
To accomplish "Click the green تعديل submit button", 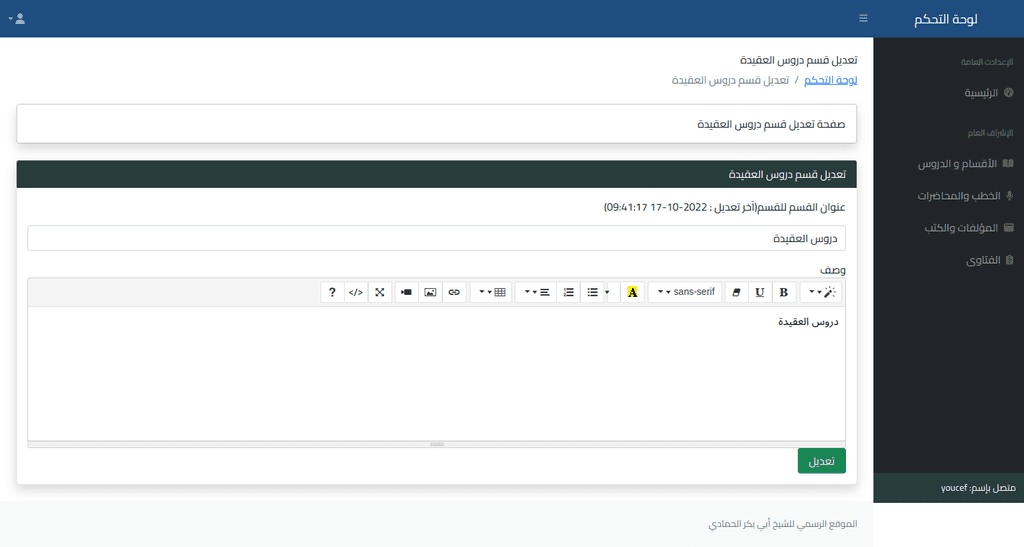I will pyautogui.click(x=822, y=461).
